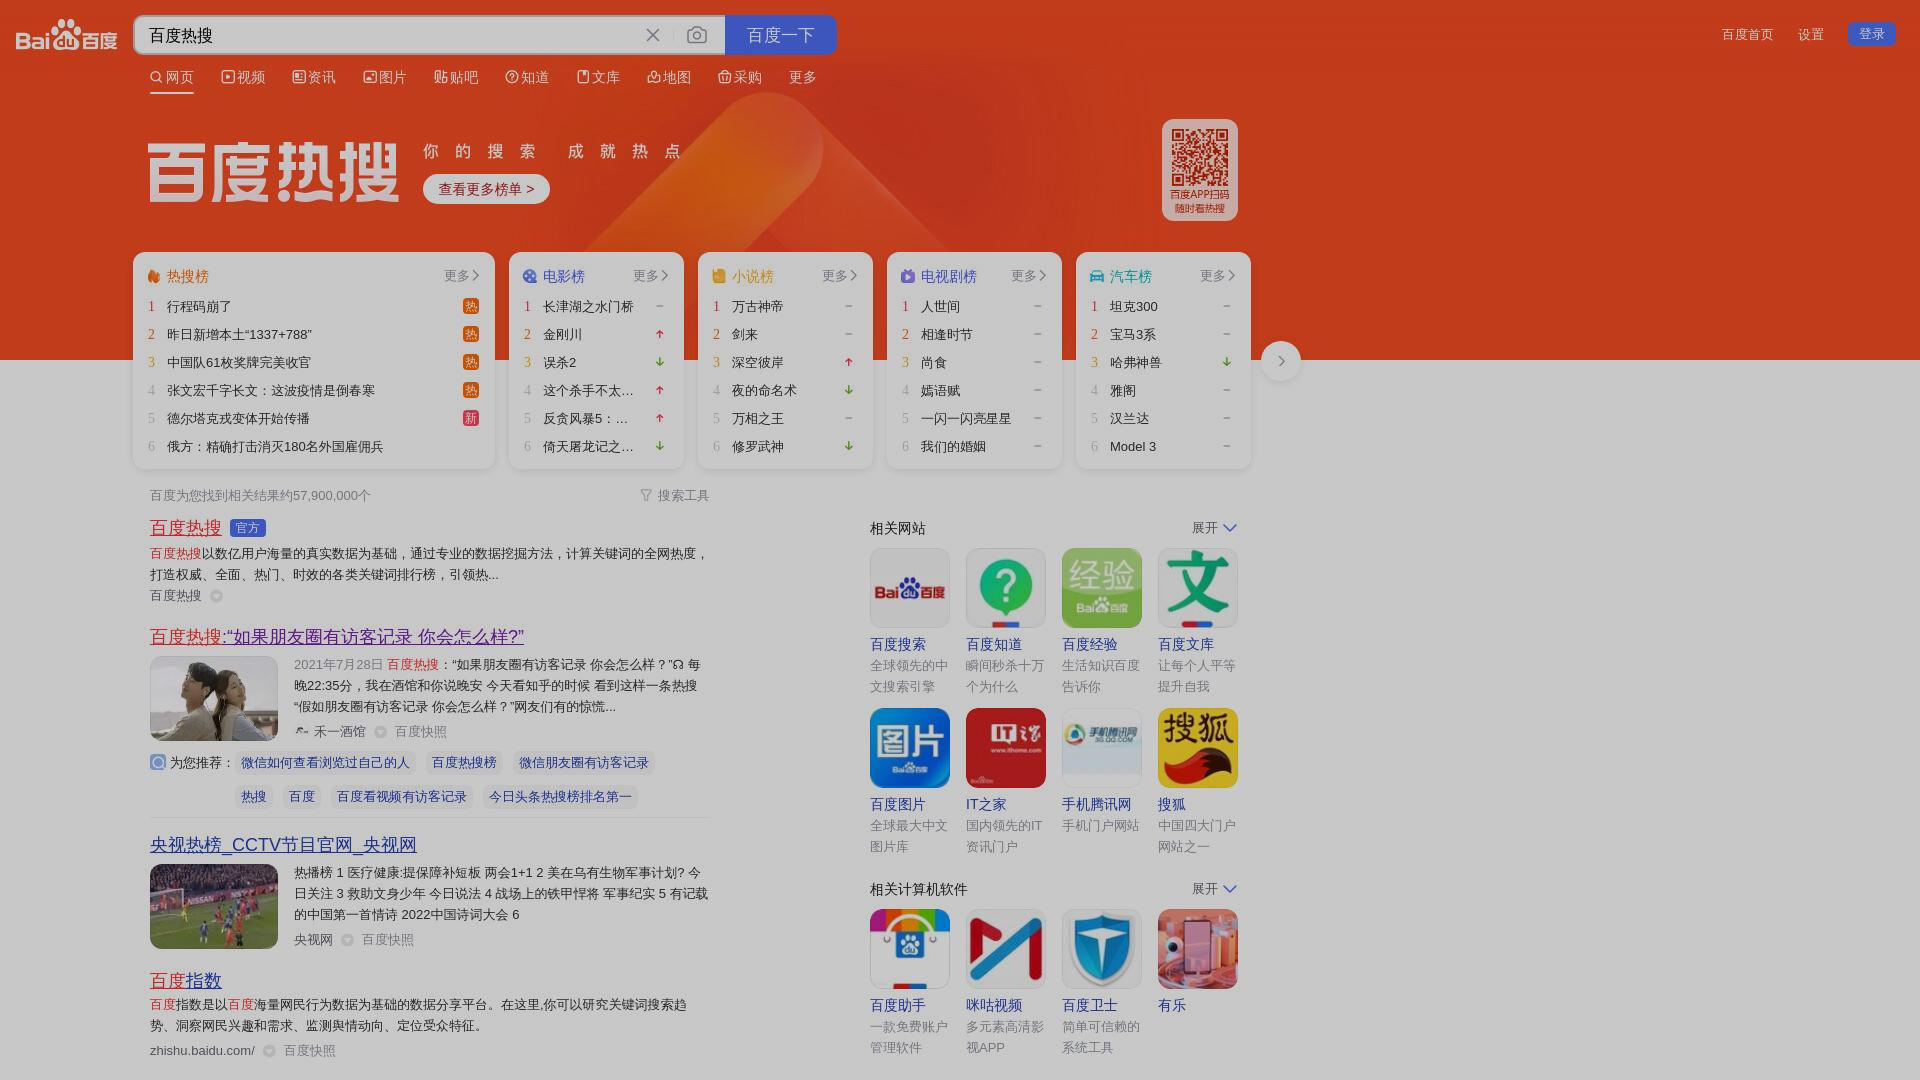
Task: Expand 相关网站 with 展开
Action: point(1214,528)
